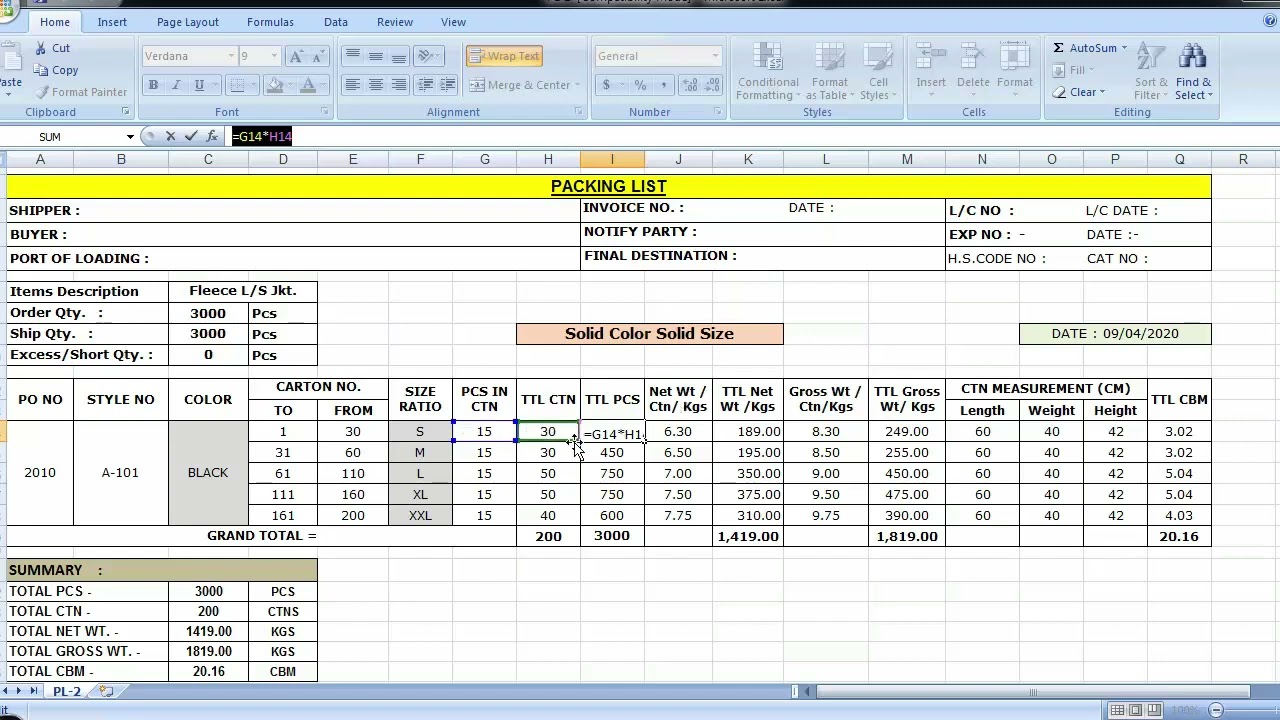Open the Alignment dialog launcher
This screenshot has height=720, width=1280.
578,112
